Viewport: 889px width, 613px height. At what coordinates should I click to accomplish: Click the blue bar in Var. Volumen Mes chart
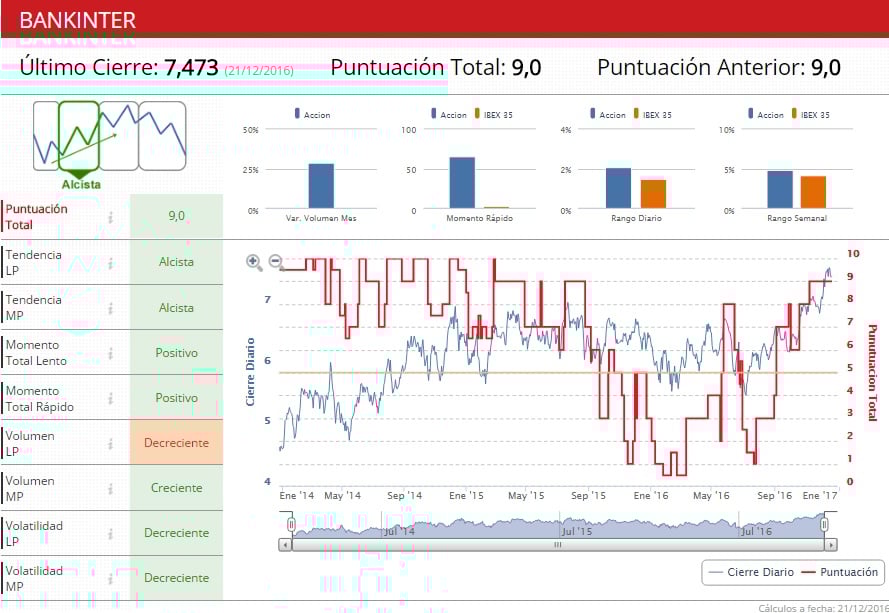(321, 186)
